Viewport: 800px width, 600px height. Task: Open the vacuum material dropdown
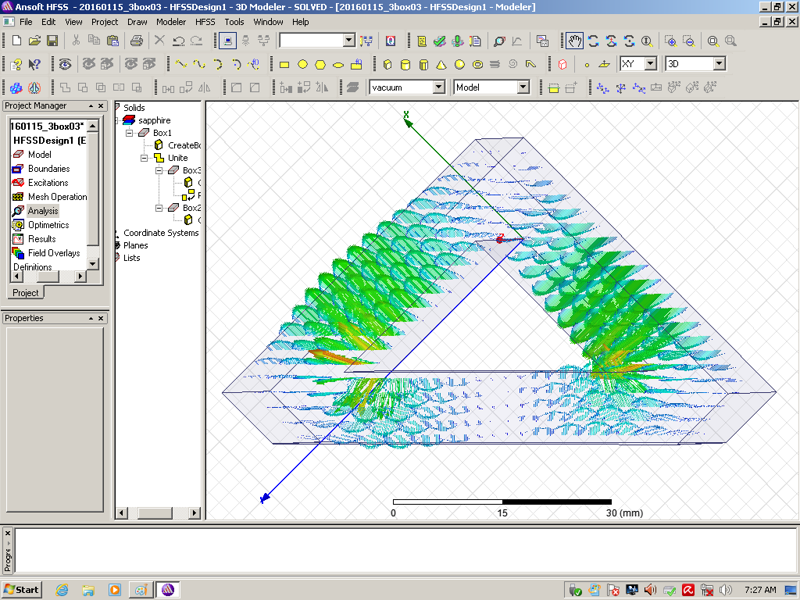point(438,88)
